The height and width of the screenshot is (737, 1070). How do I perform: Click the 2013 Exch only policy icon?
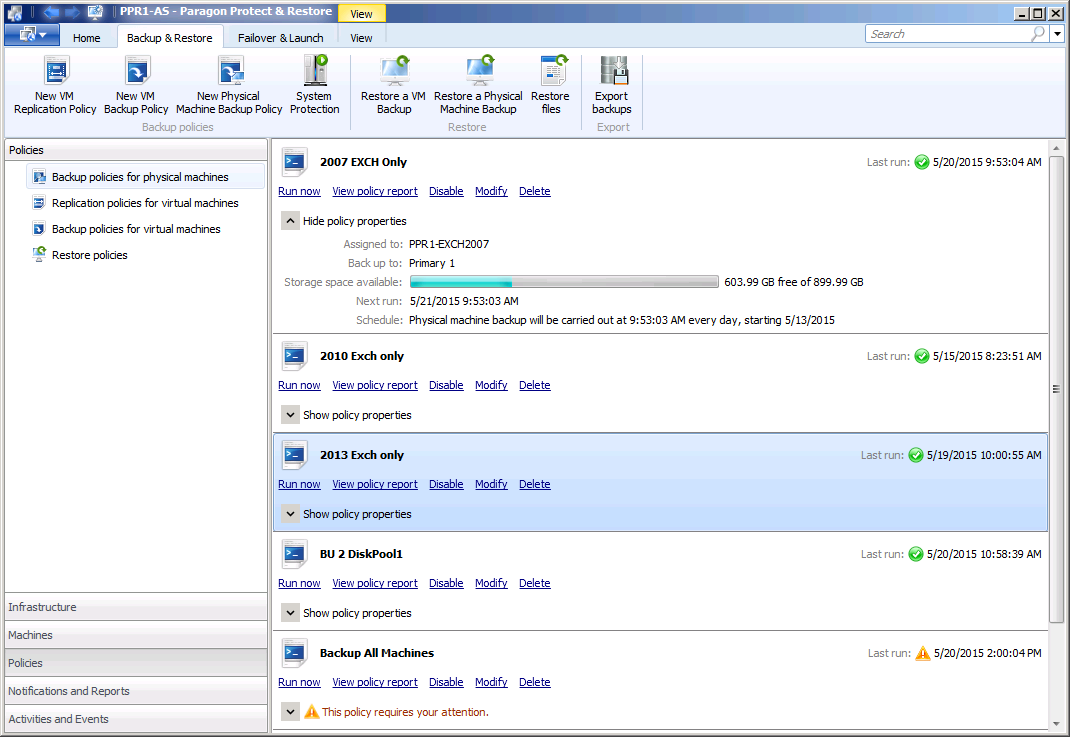(x=295, y=455)
